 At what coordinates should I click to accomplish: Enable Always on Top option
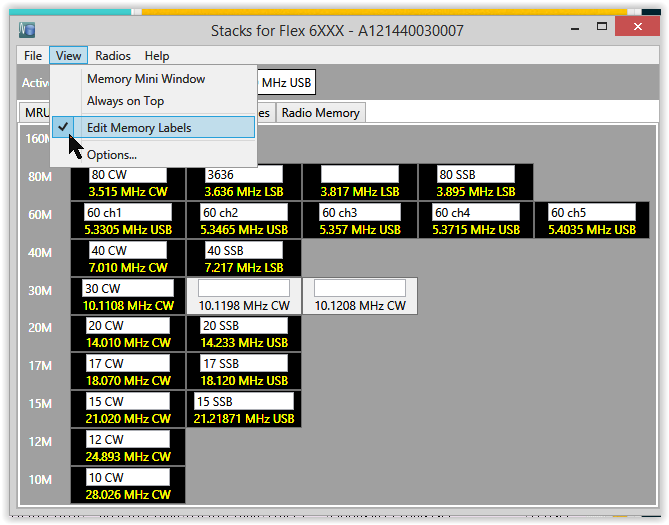[x=154, y=101]
